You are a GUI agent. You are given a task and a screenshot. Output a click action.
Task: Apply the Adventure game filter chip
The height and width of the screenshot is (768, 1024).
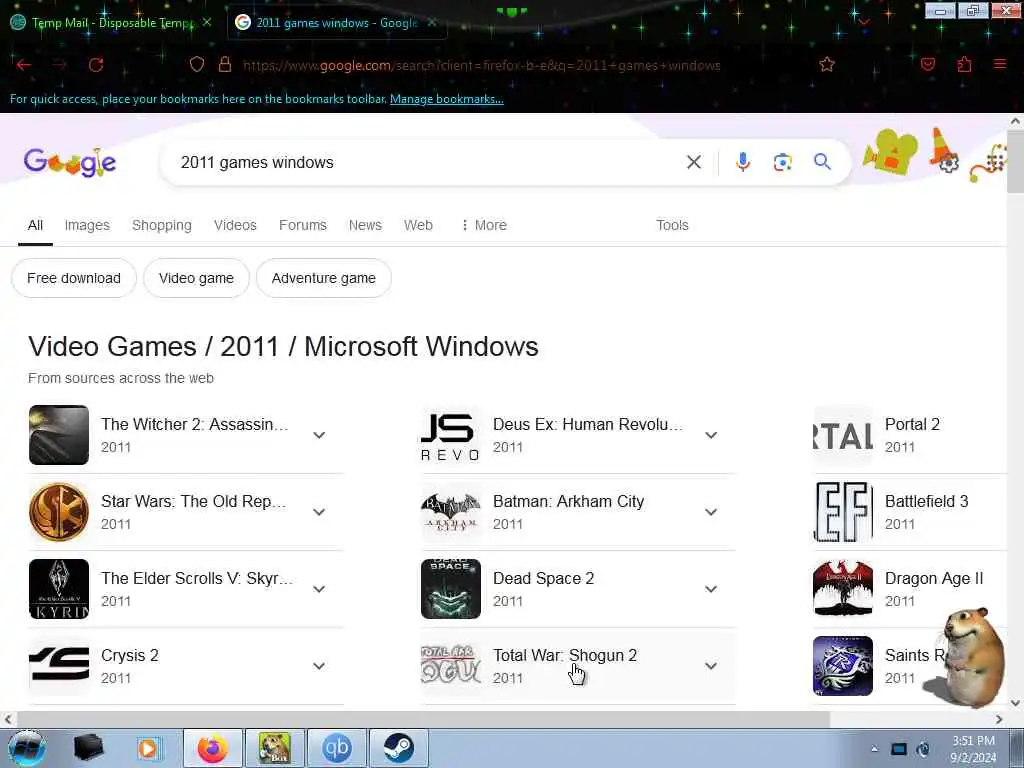[323, 278]
